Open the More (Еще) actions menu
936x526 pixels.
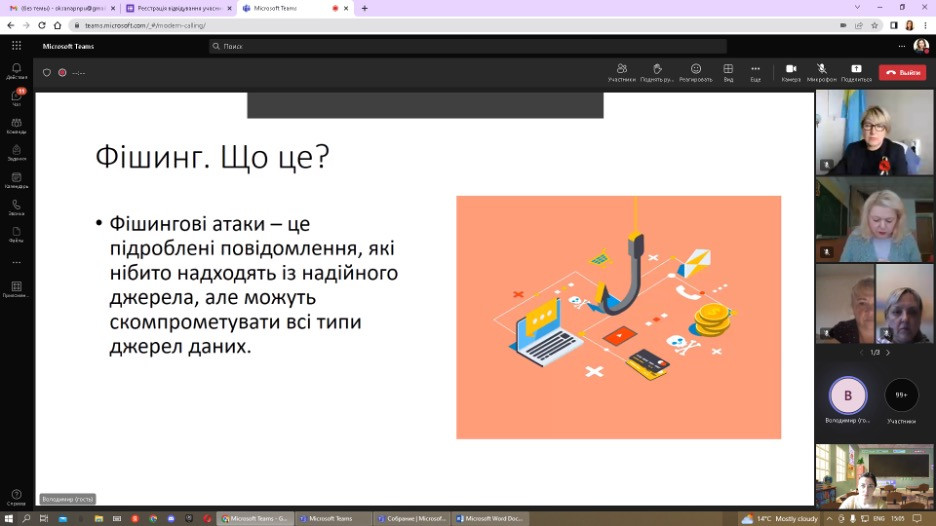[755, 72]
